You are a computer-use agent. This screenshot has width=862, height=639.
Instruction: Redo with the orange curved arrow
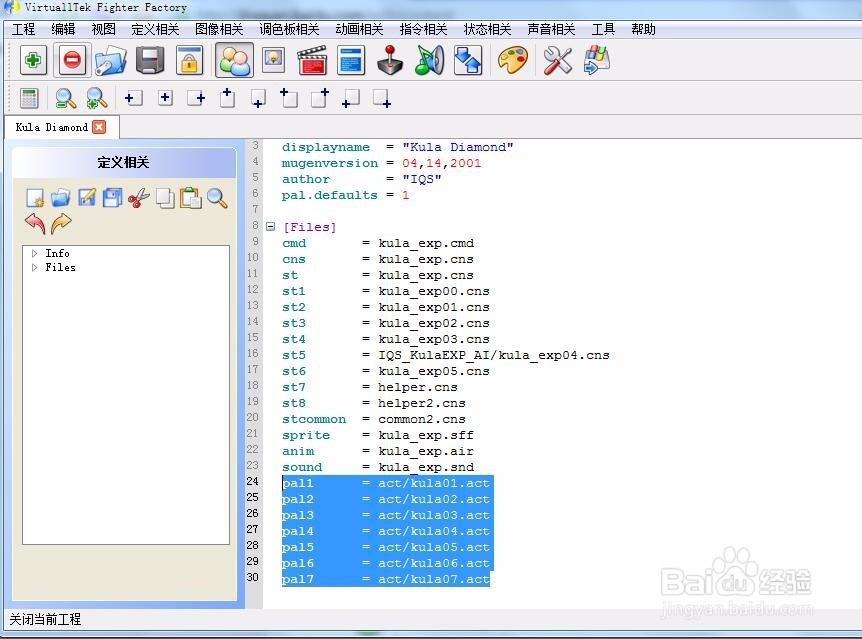point(61,224)
